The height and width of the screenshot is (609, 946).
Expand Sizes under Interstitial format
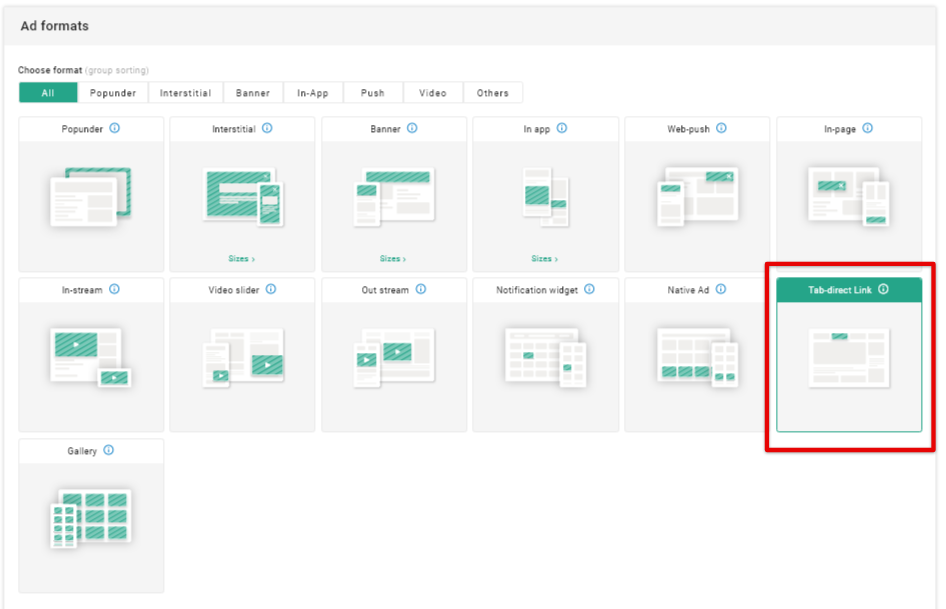pyautogui.click(x=241, y=259)
